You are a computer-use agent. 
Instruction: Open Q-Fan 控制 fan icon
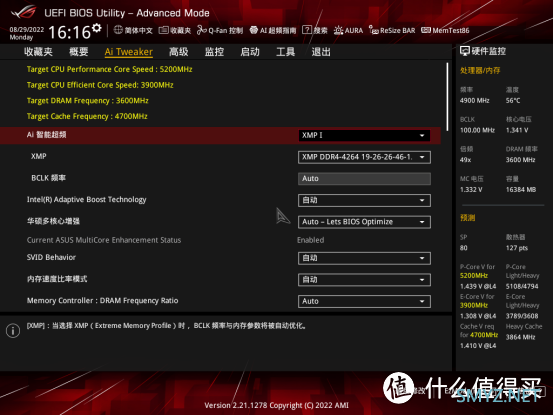pos(201,30)
